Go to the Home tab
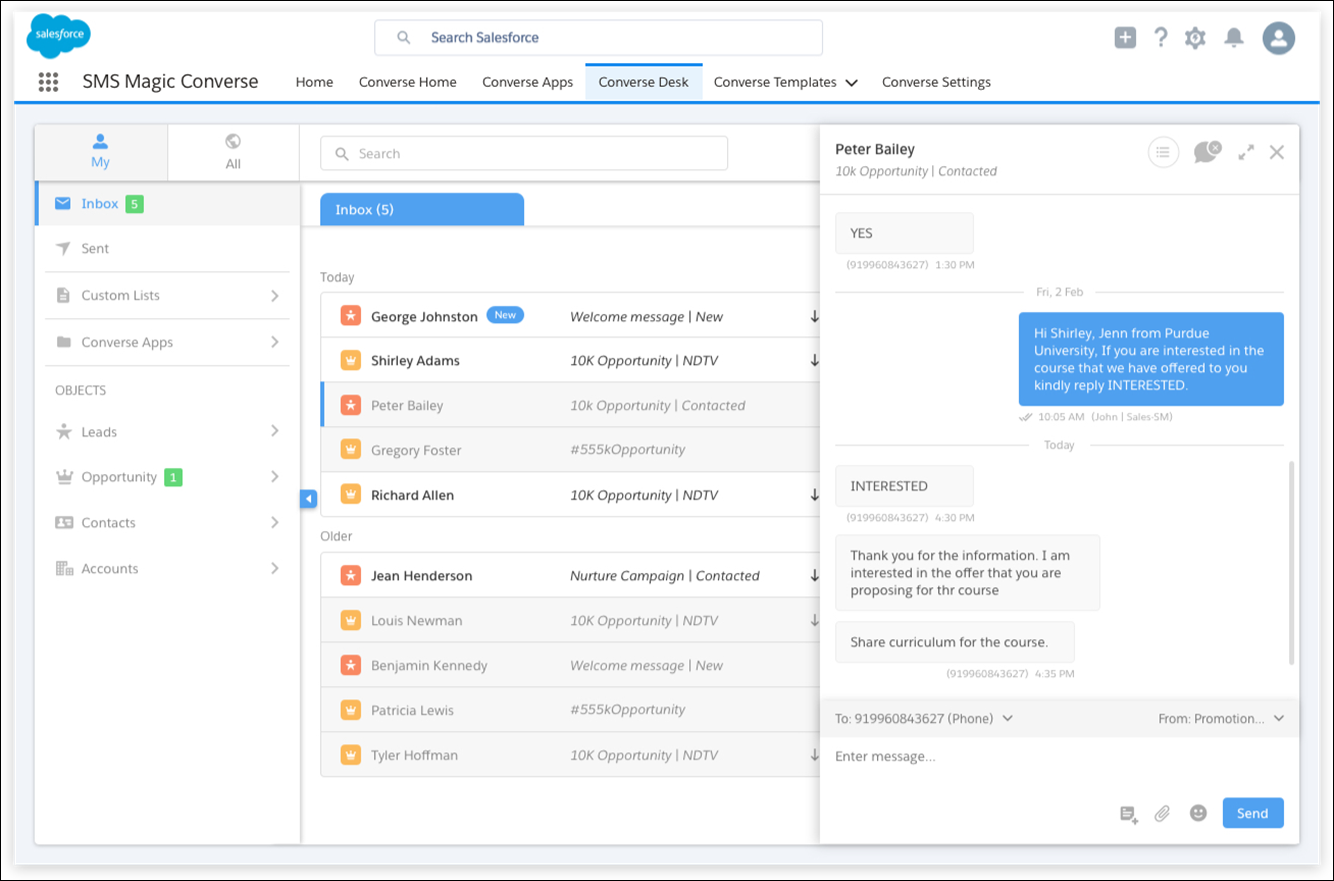 (x=314, y=82)
